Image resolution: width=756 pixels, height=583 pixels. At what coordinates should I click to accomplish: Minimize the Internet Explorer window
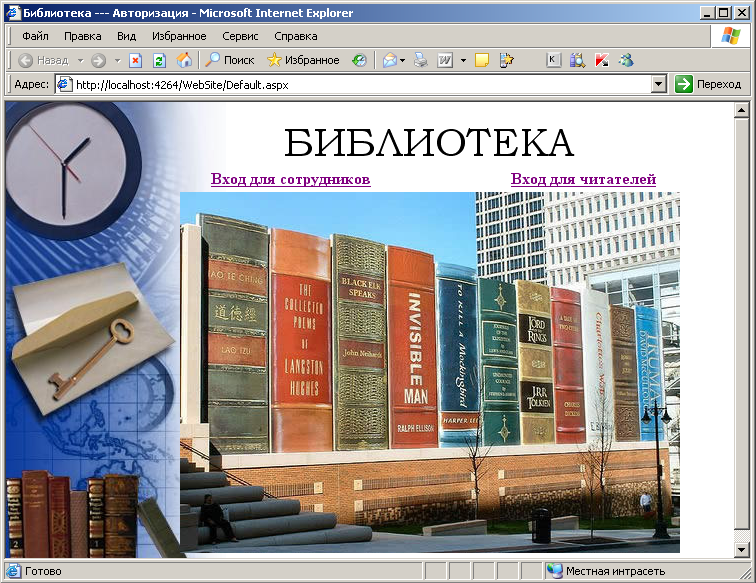(707, 13)
